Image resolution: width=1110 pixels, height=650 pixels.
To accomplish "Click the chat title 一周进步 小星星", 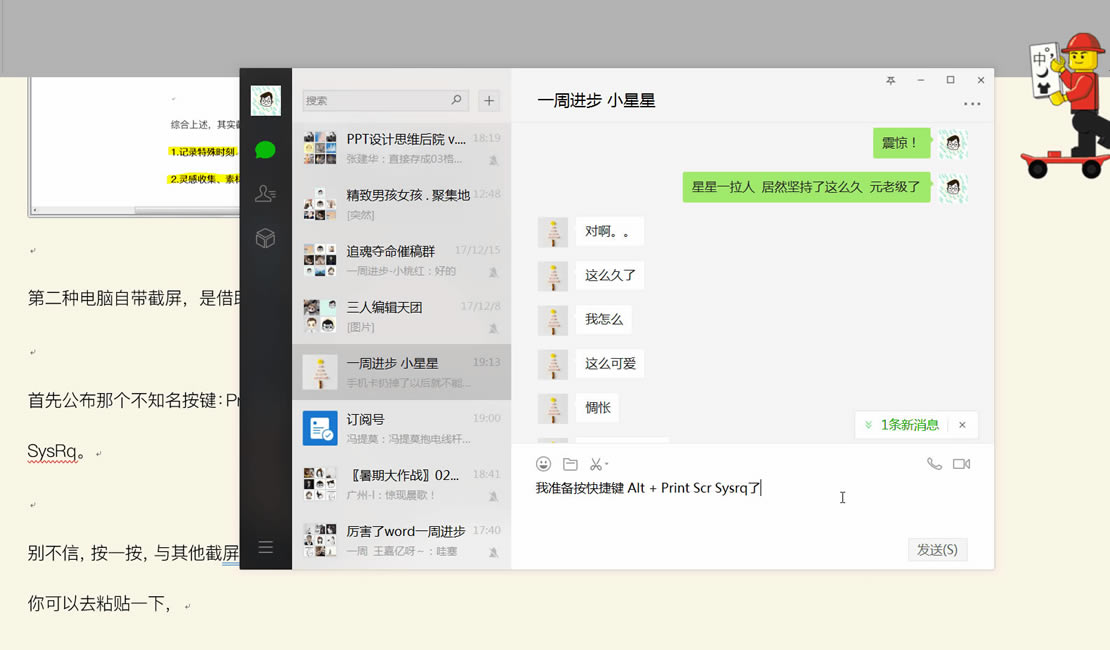I will 596,101.
